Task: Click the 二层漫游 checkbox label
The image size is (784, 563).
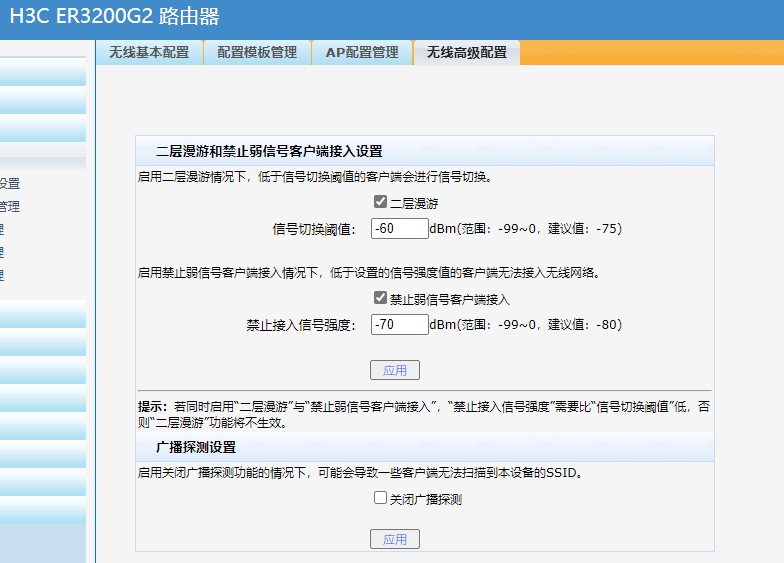Action: pyautogui.click(x=414, y=204)
